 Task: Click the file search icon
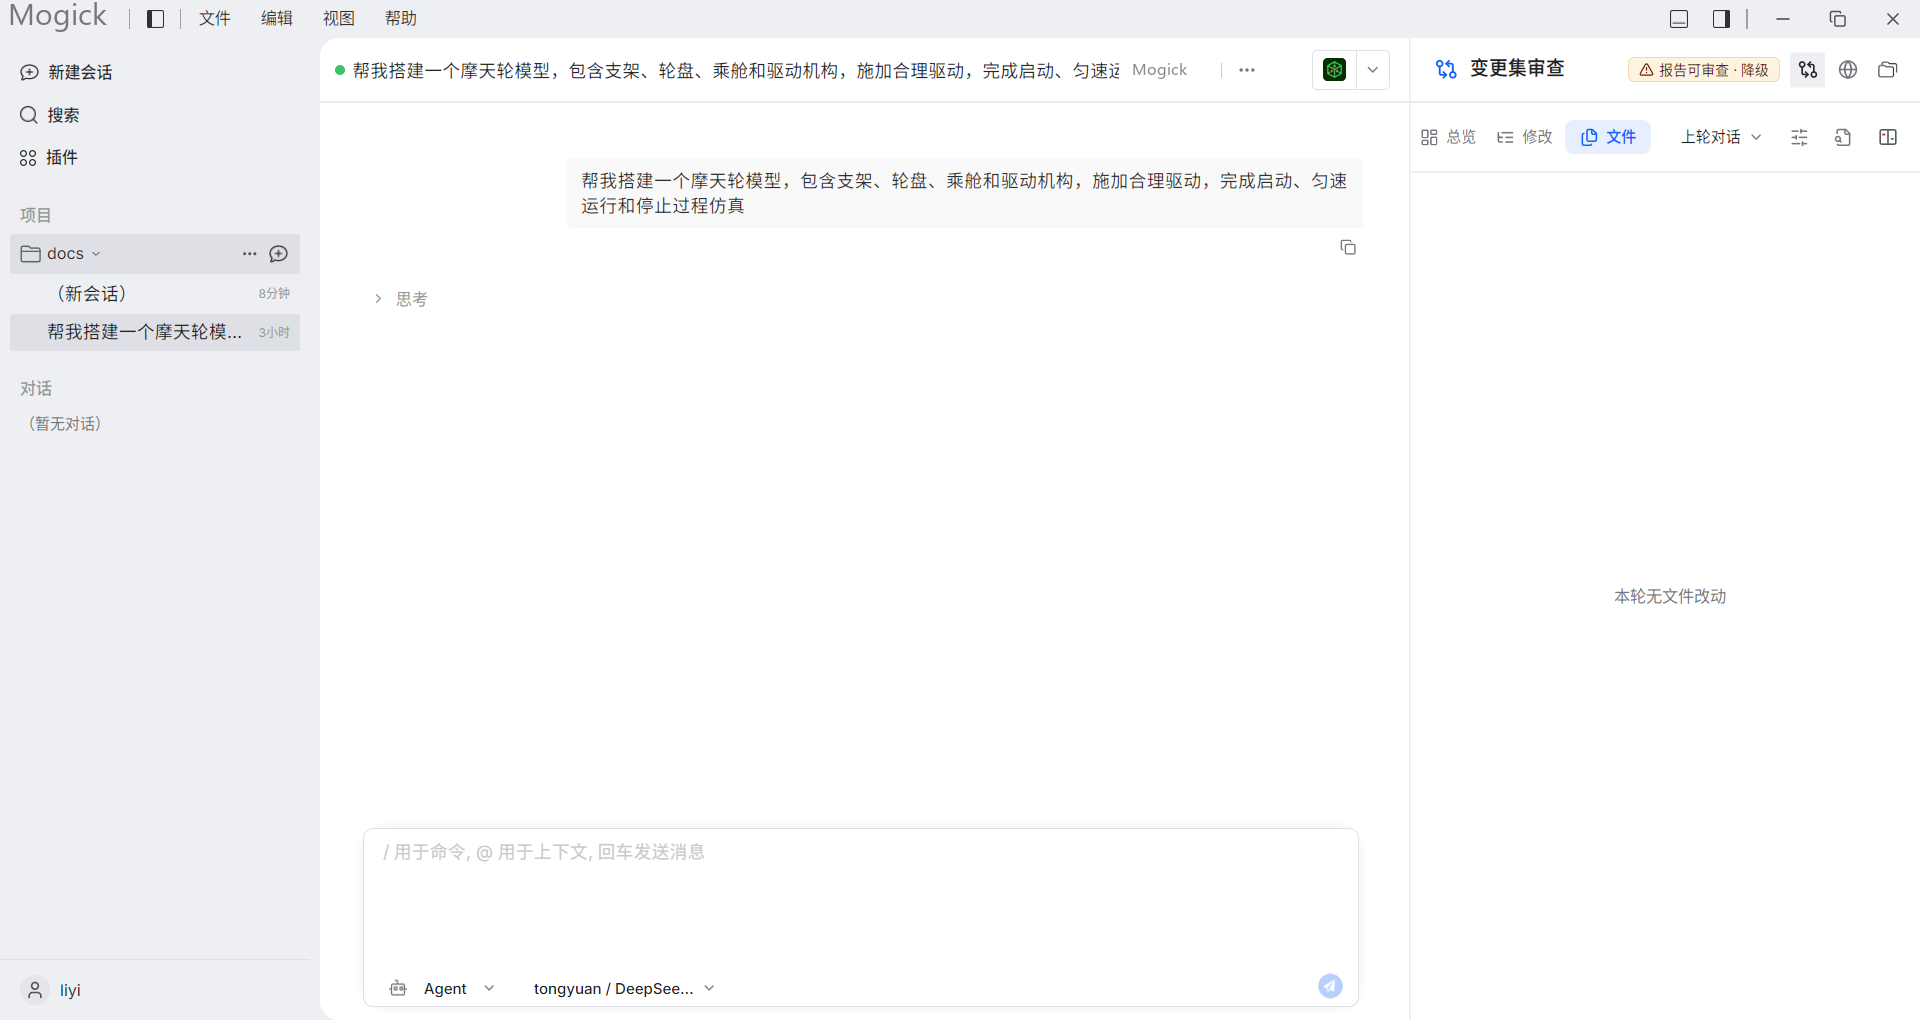1843,138
